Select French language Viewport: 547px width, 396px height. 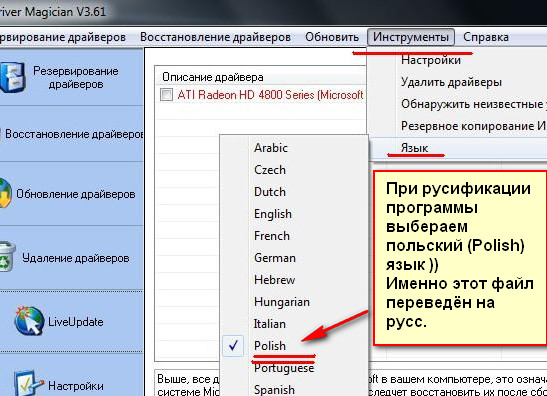pos(272,236)
